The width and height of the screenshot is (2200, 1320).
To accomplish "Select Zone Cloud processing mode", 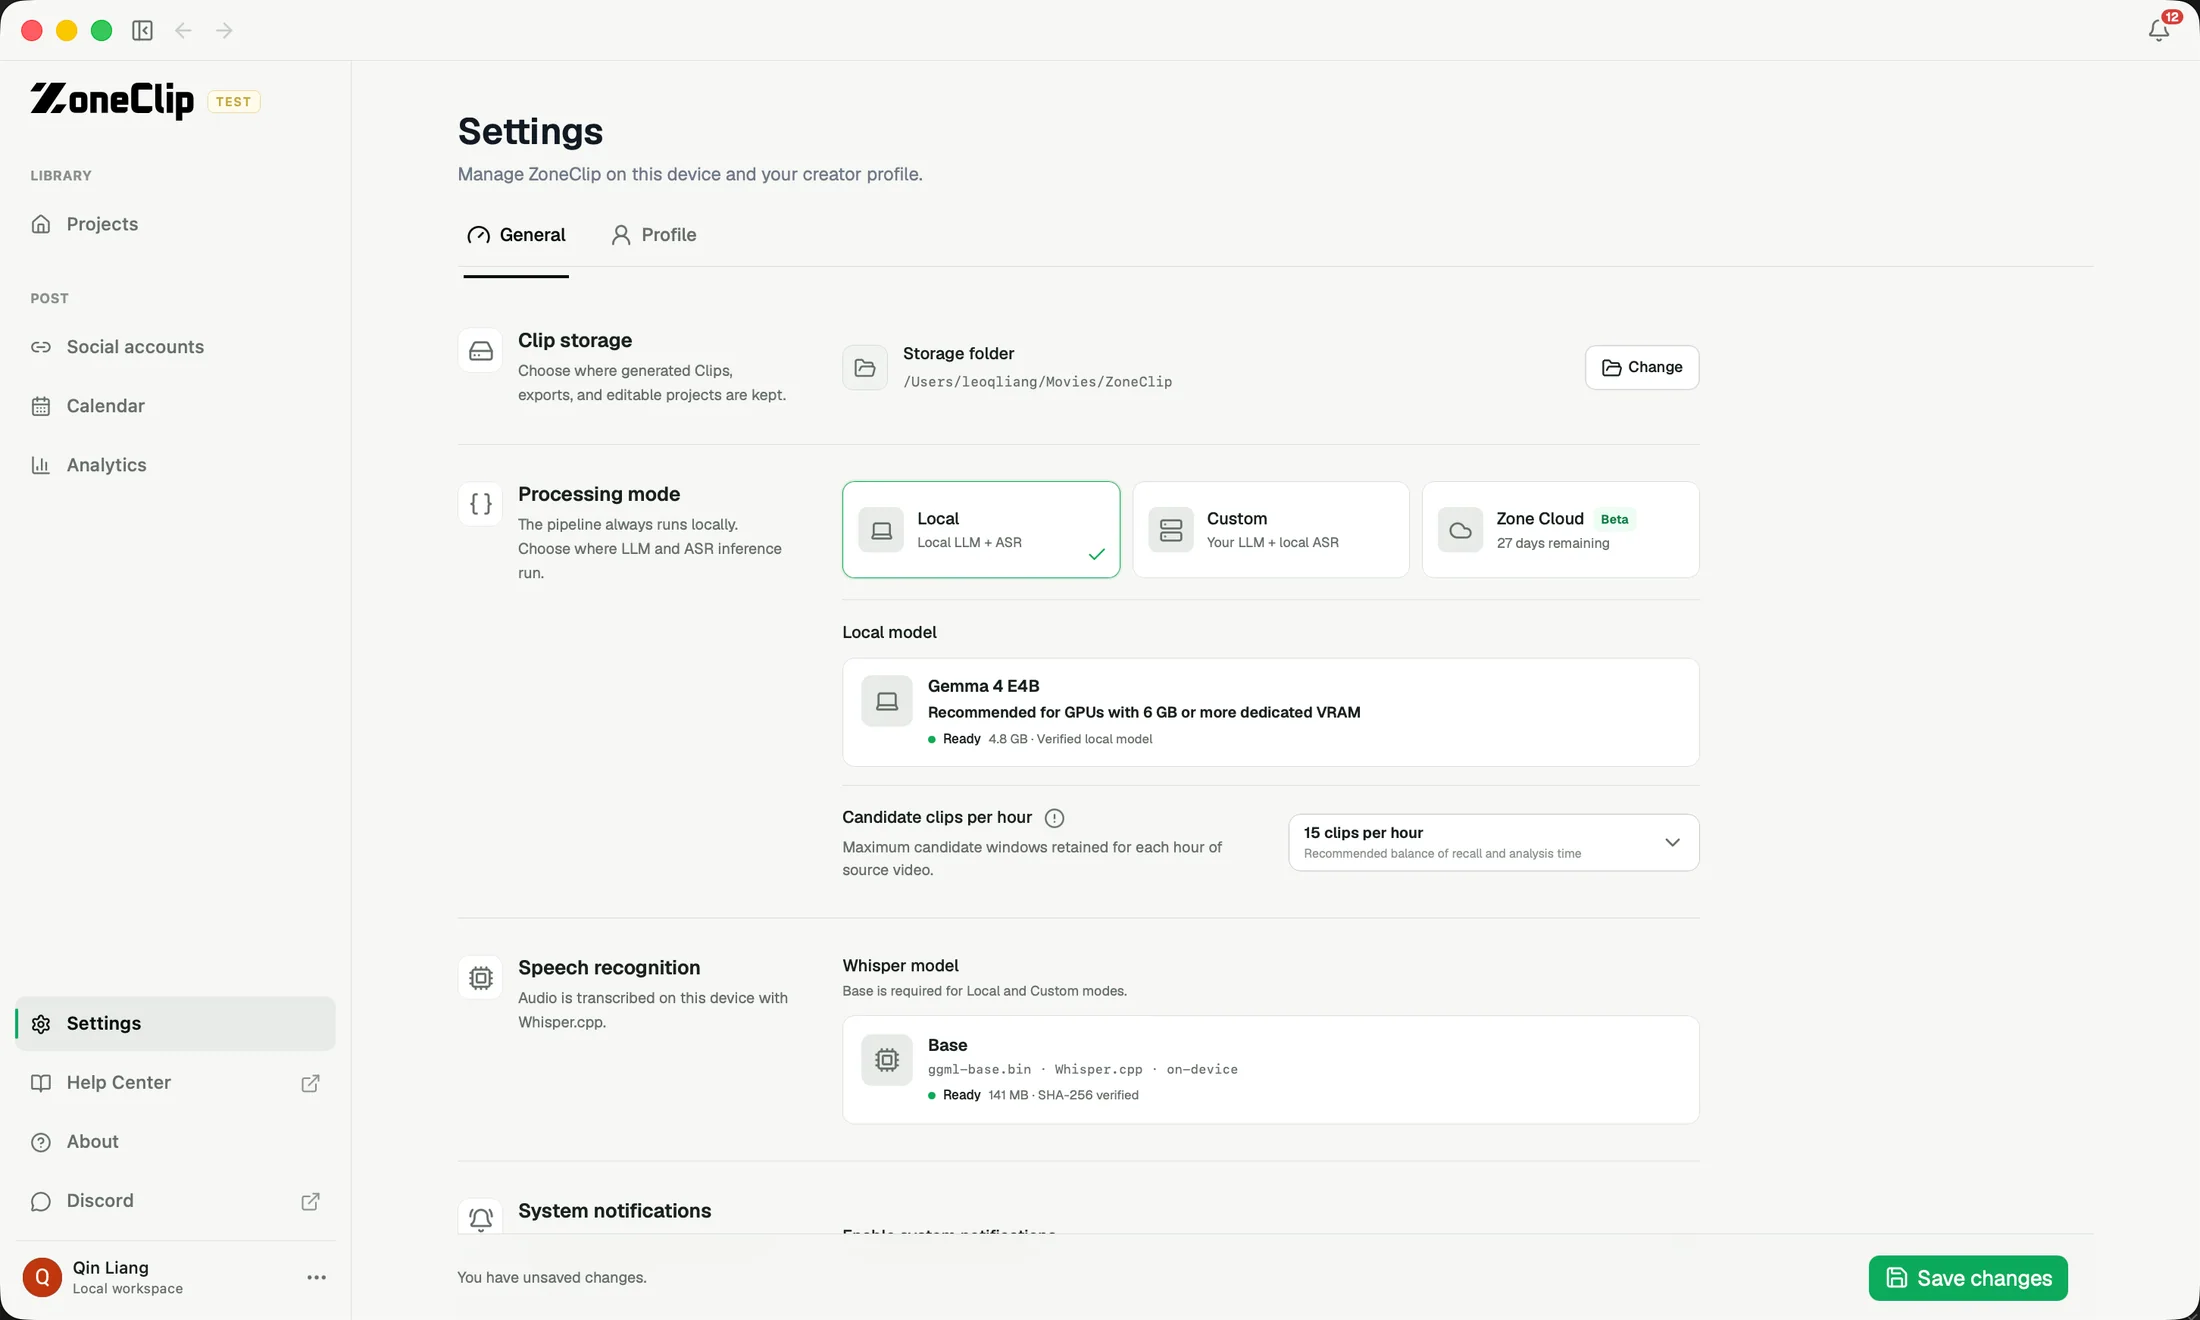I will click(1560, 530).
